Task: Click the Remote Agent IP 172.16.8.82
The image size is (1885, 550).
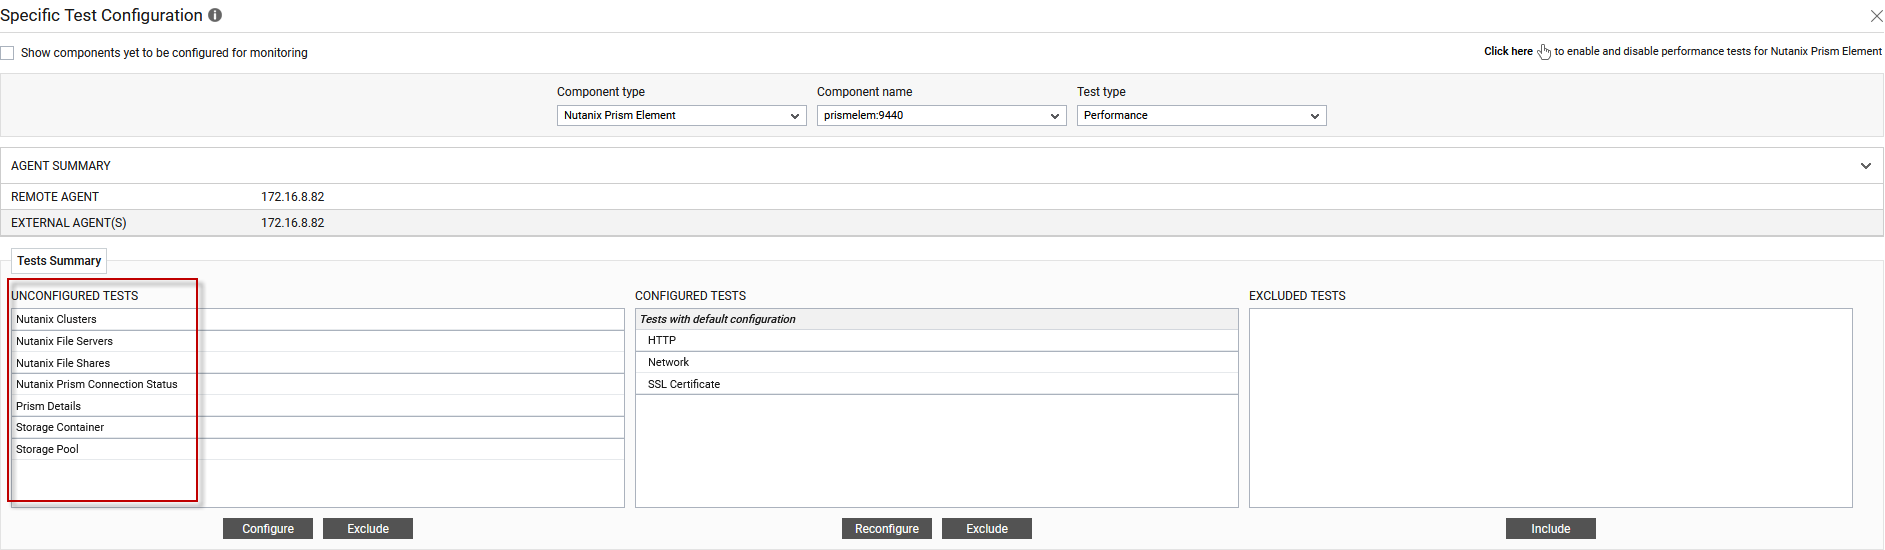Action: tap(293, 197)
